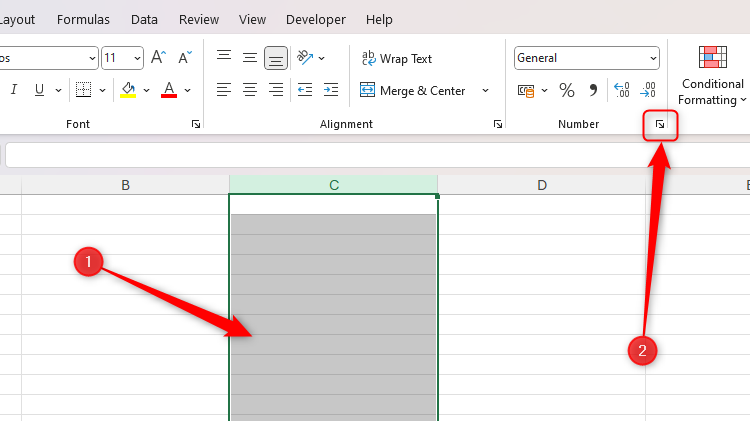Open underline style dropdown arrow

pyautogui.click(x=58, y=90)
